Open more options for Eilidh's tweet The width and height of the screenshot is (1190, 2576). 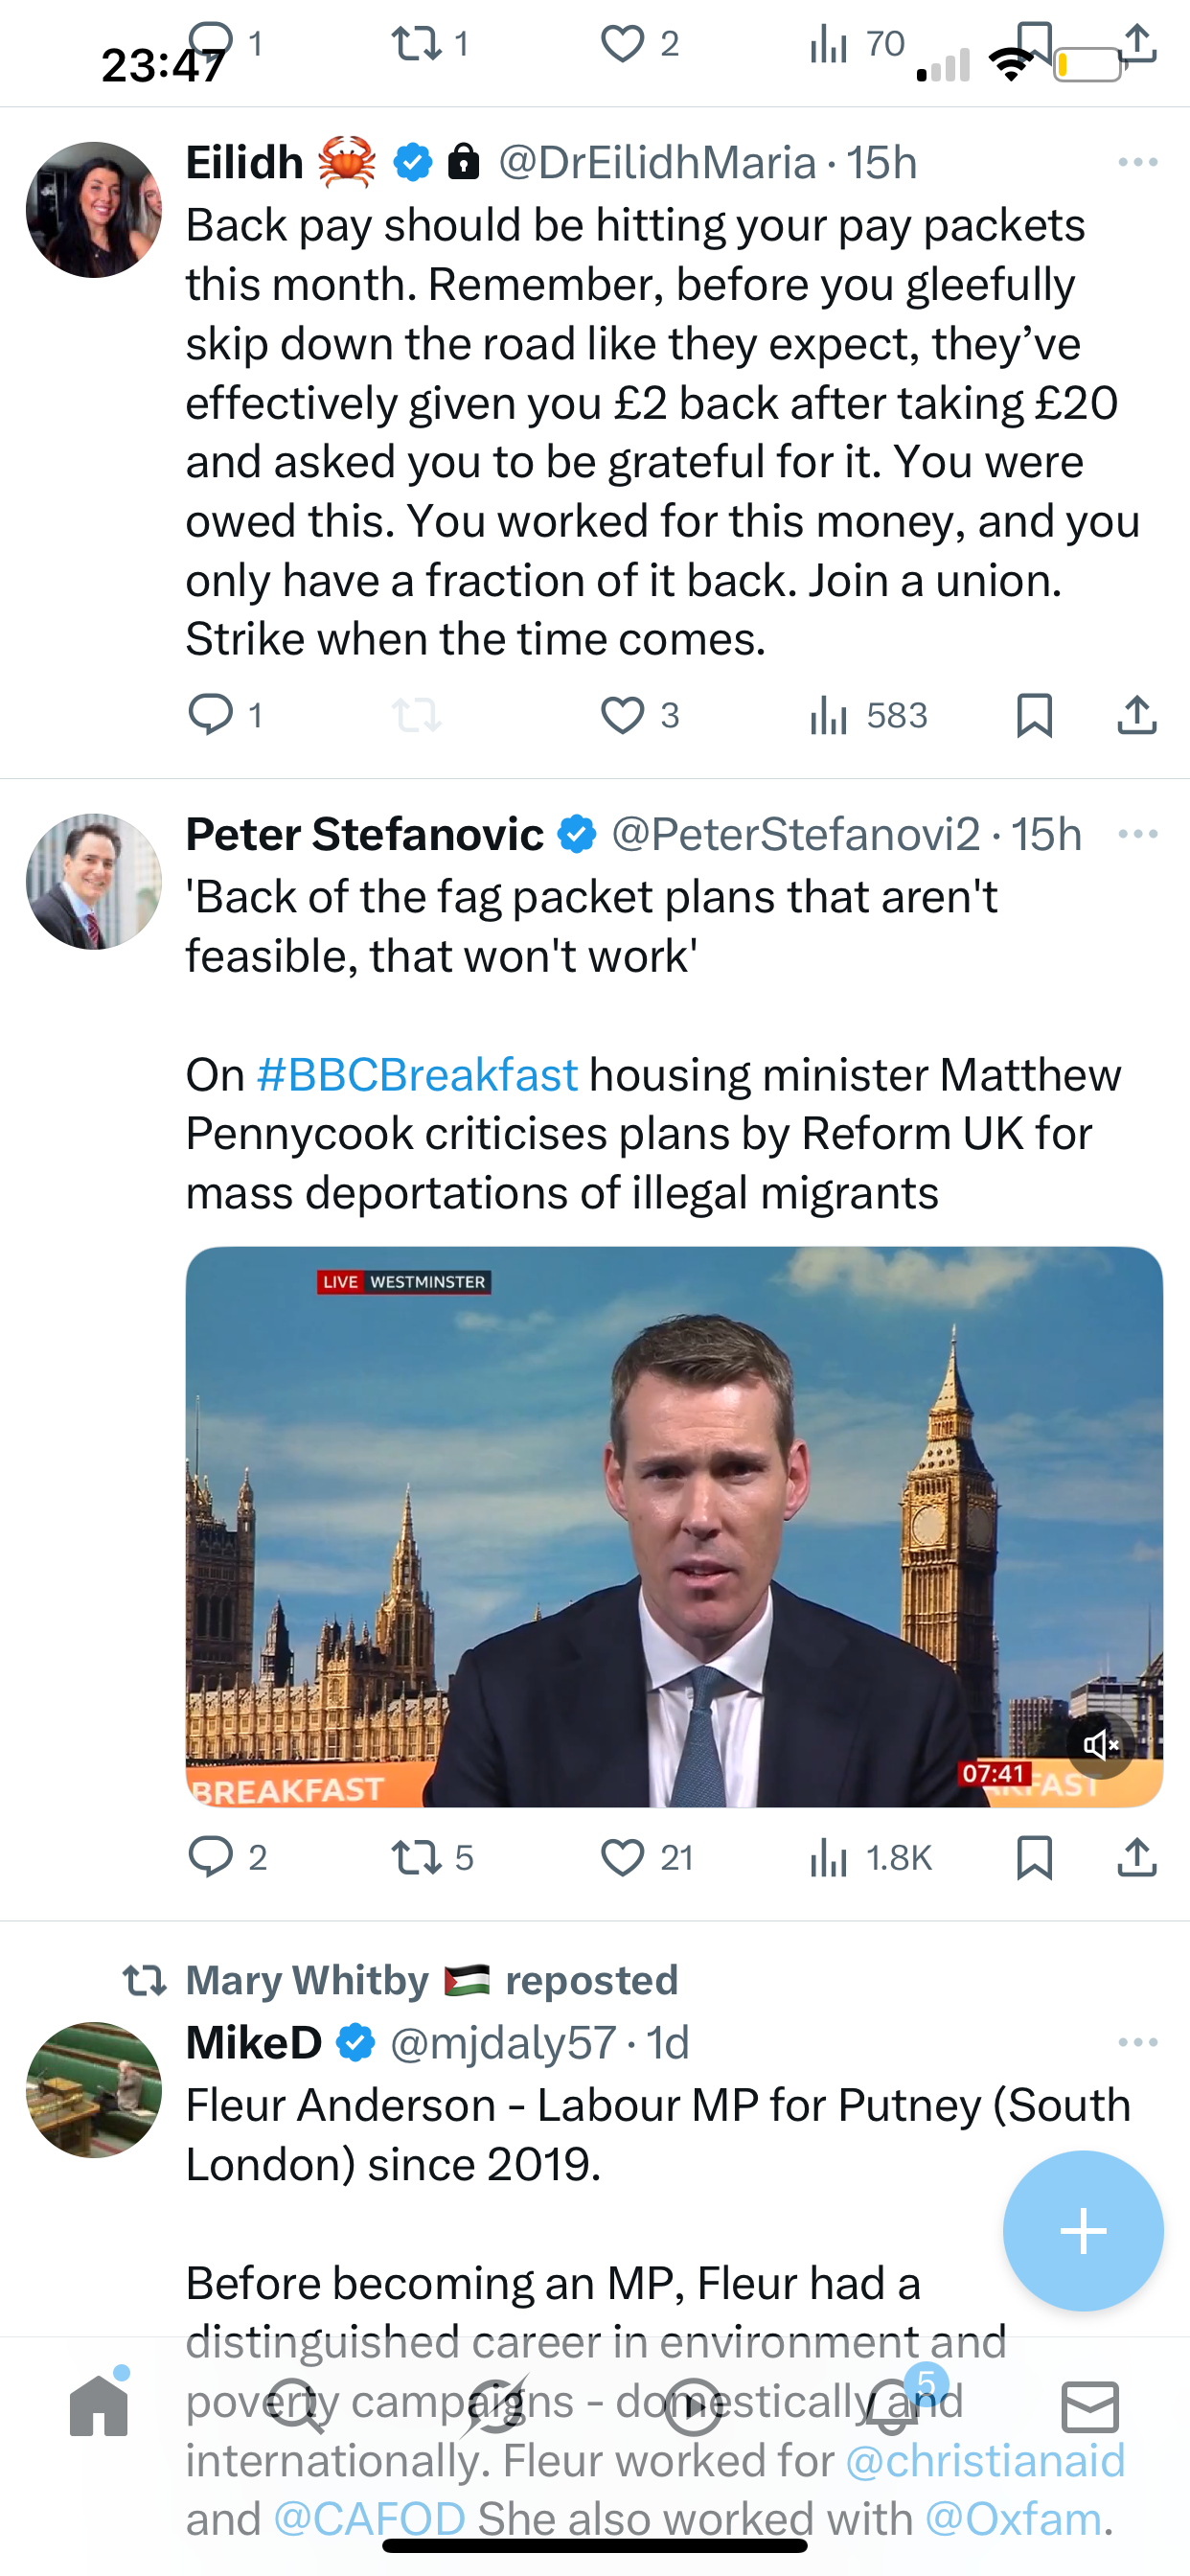[1138, 162]
